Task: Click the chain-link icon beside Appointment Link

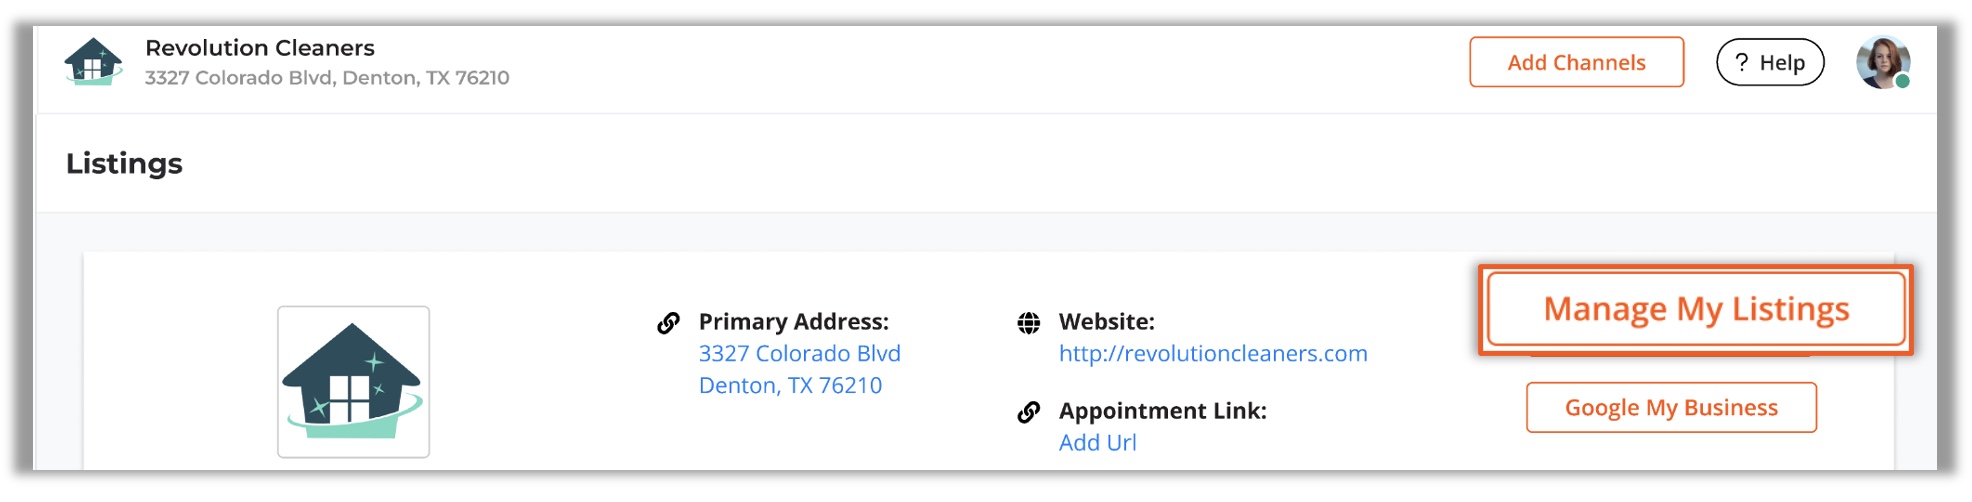Action: coord(1028,411)
